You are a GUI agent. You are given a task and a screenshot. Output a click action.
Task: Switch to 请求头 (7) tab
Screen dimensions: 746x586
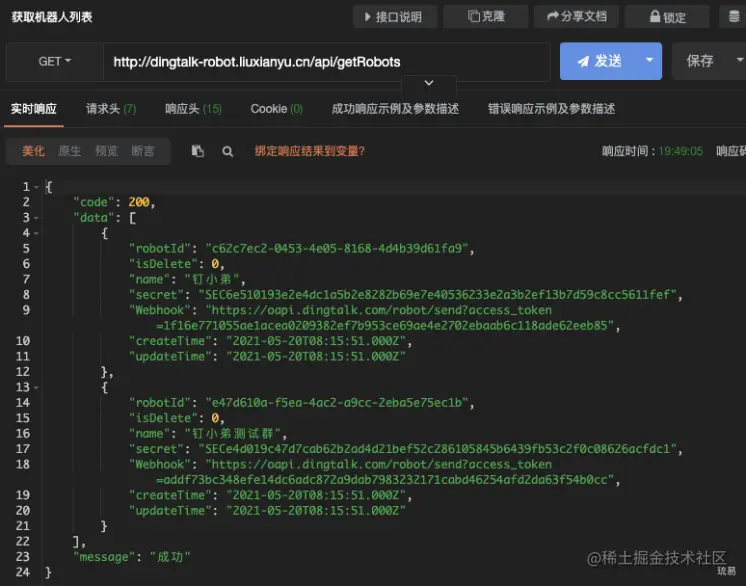(111, 109)
